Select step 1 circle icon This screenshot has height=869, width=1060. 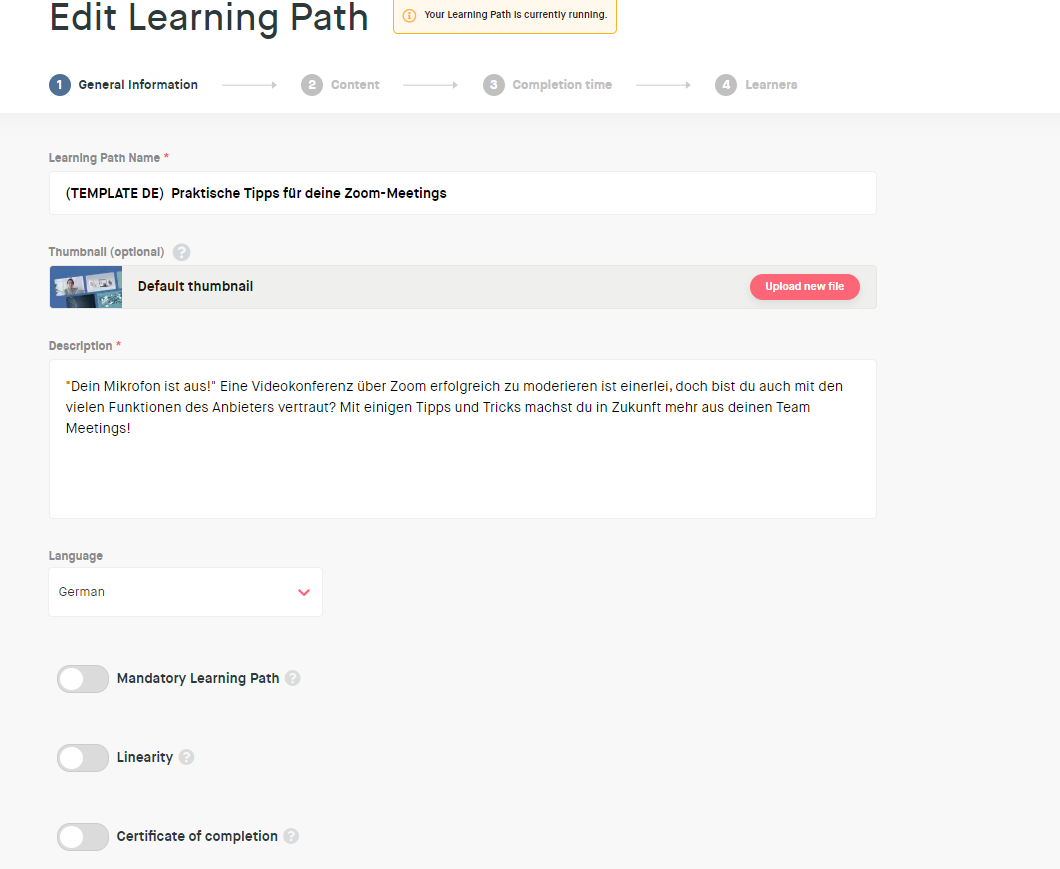pyautogui.click(x=59, y=85)
